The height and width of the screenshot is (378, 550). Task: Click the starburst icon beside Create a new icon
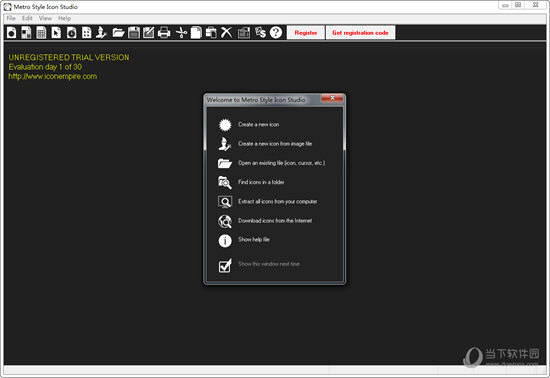(x=225, y=124)
